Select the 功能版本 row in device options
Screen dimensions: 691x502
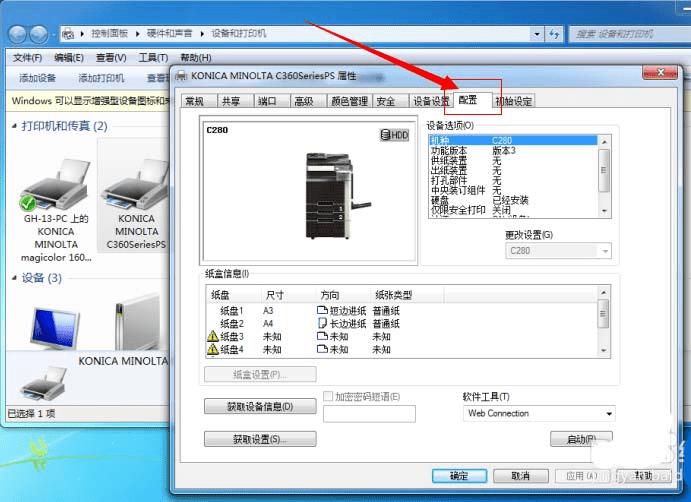pos(513,150)
